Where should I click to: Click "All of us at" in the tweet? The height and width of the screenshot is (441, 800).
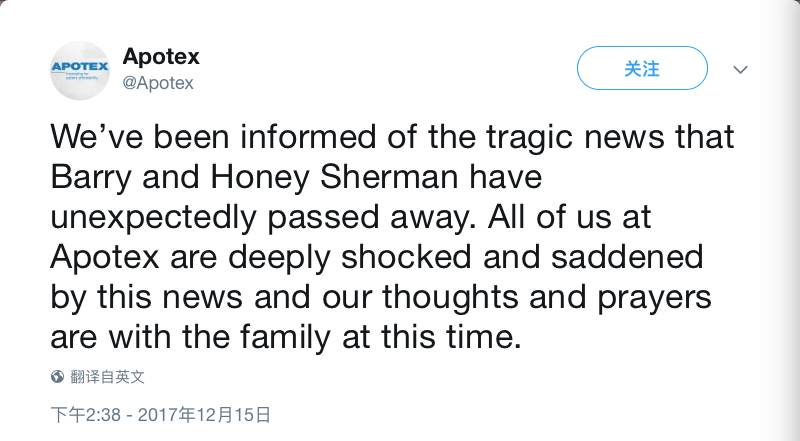(570, 216)
